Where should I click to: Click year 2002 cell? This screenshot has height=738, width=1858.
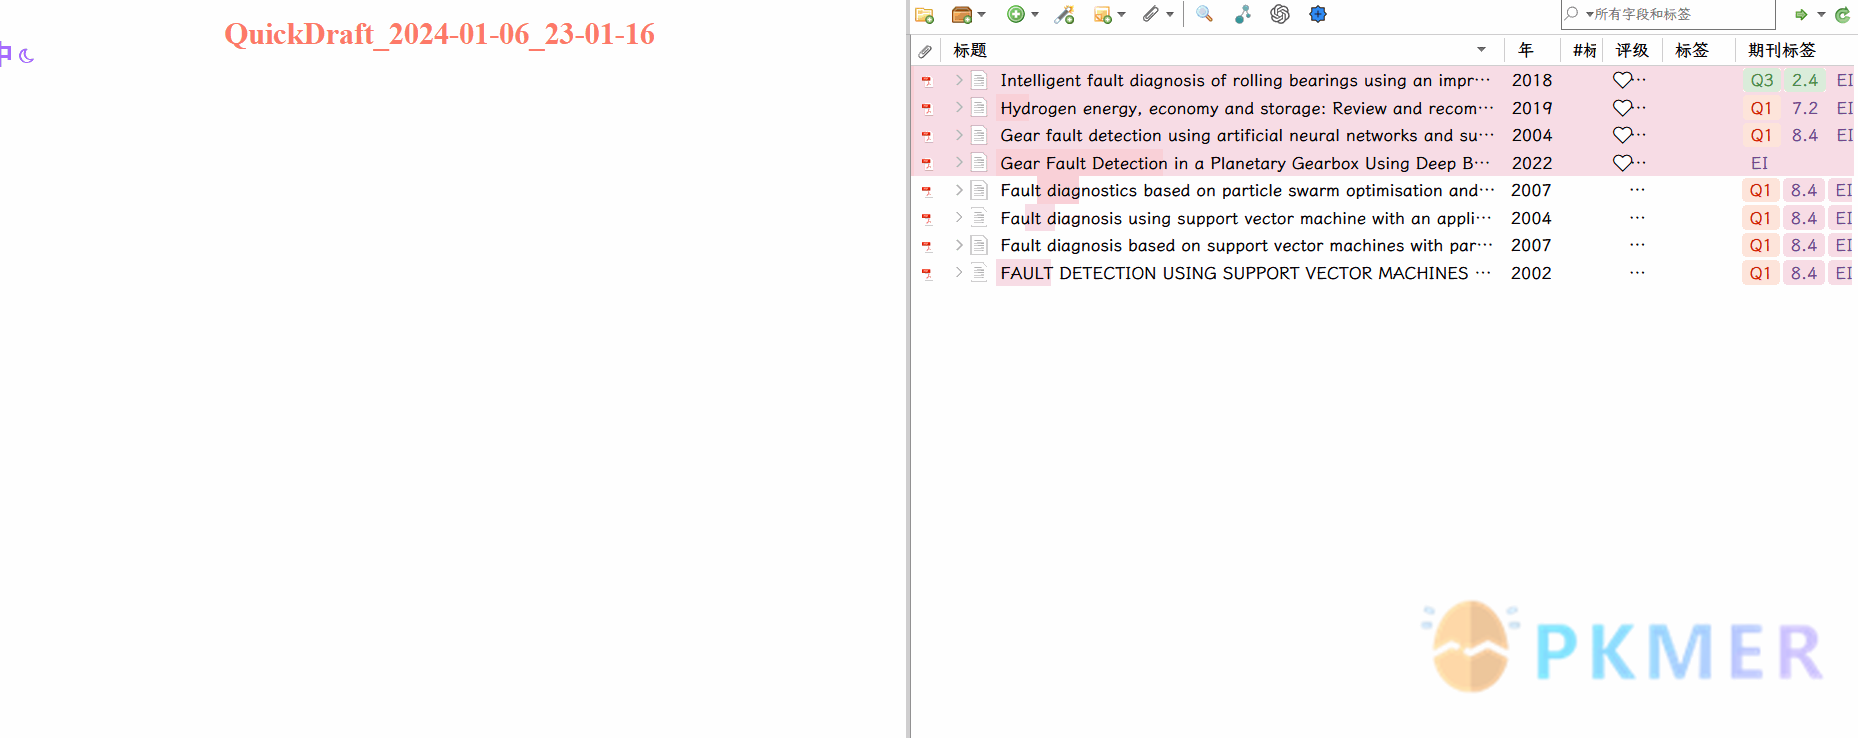[1531, 273]
